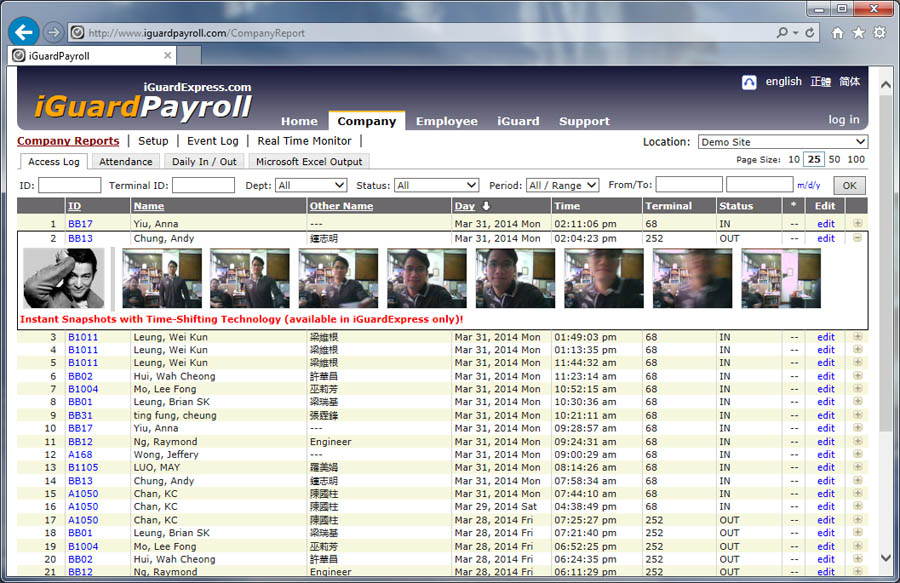Click the Terminal ID input field
Screen dimensions: 900x583
204,185
